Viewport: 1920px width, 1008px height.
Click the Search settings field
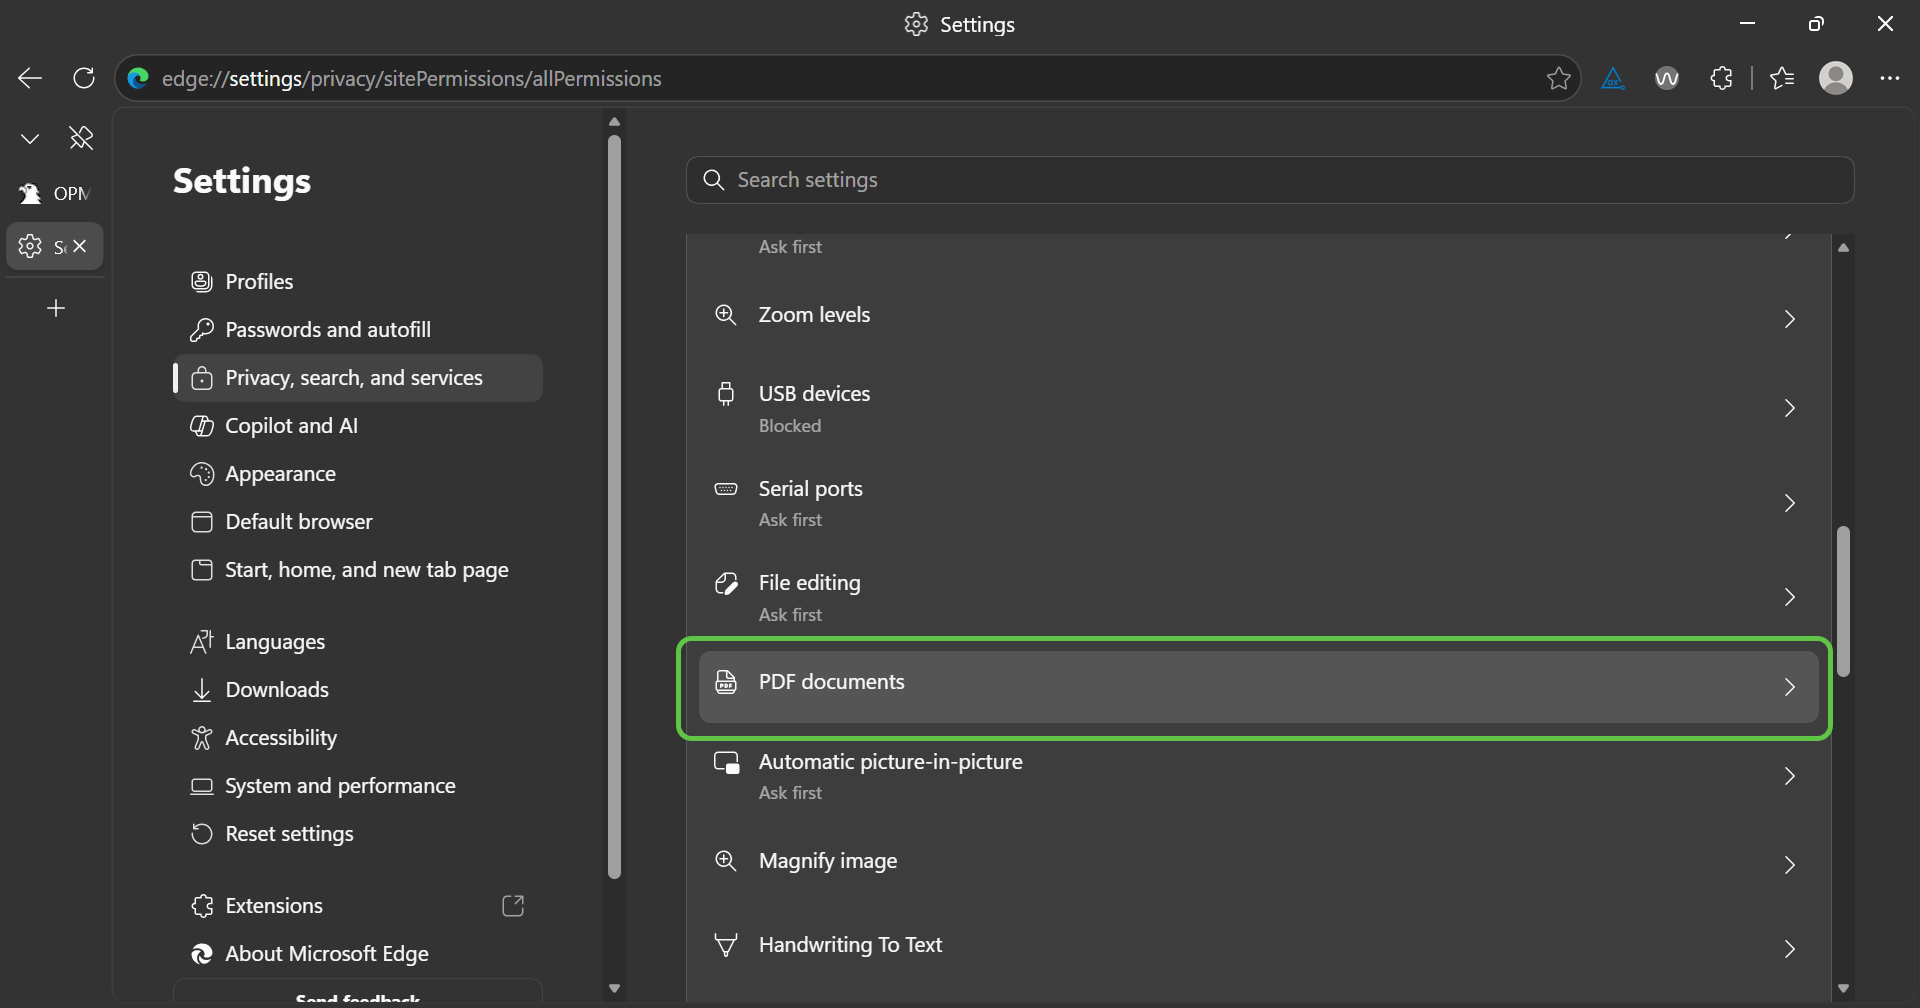point(1270,180)
